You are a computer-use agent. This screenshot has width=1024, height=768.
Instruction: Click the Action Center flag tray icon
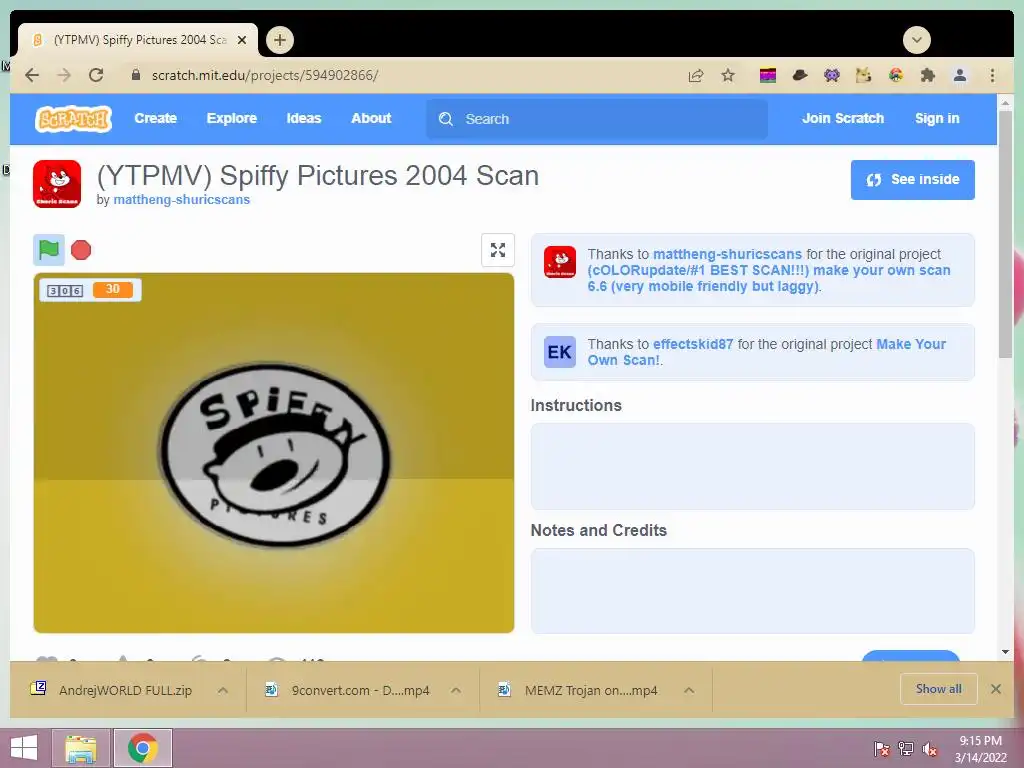pyautogui.click(x=881, y=749)
